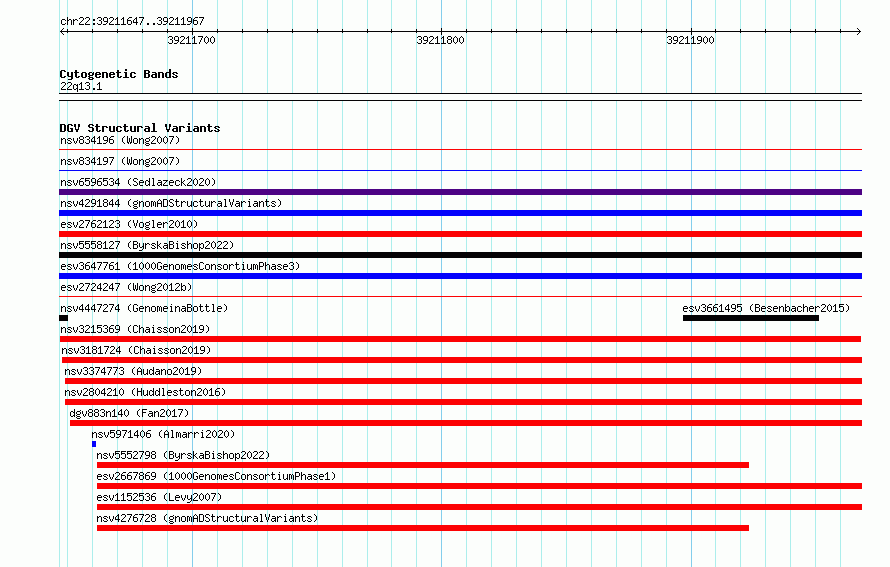Select the black bar under esv3661495

tap(751, 318)
